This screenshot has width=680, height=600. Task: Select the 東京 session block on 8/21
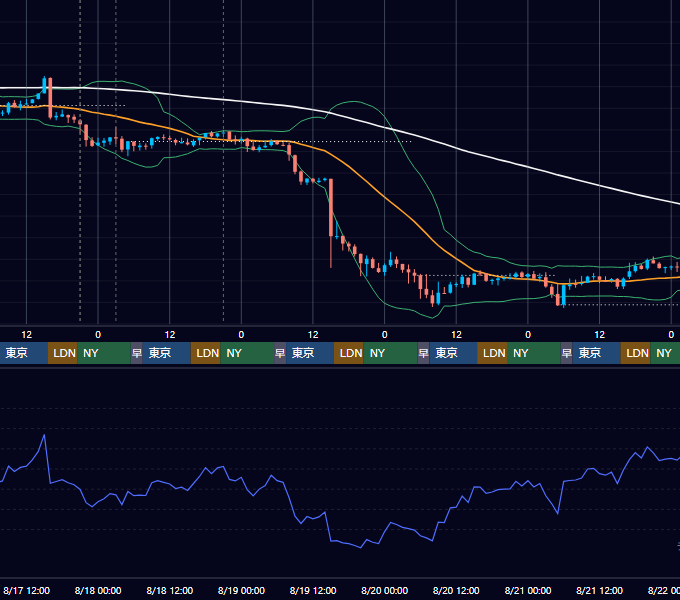point(596,353)
